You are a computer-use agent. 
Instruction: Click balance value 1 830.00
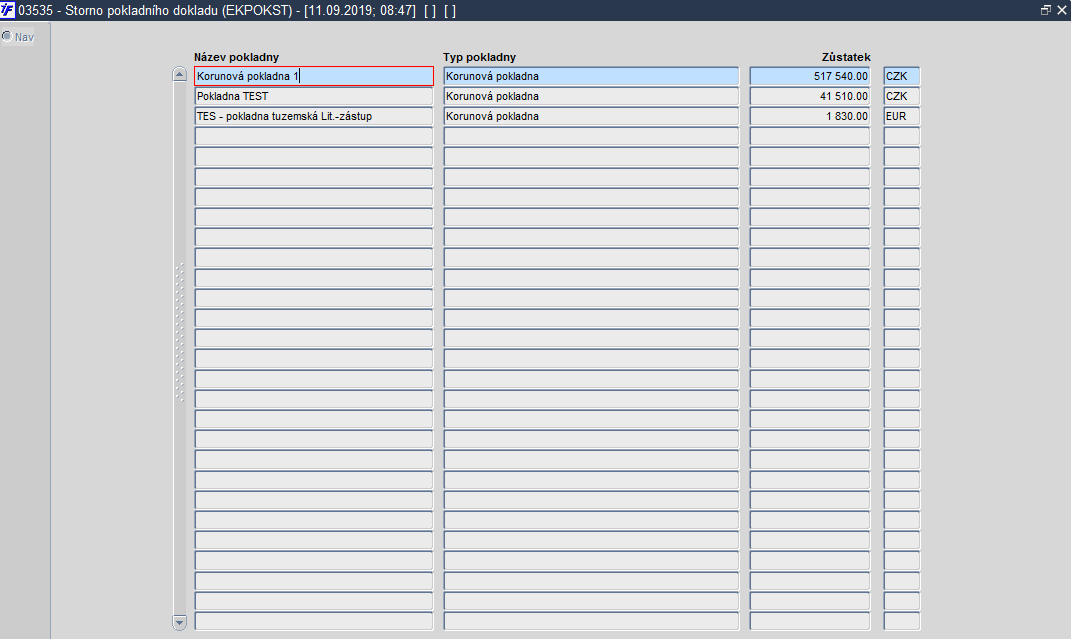click(x=810, y=116)
